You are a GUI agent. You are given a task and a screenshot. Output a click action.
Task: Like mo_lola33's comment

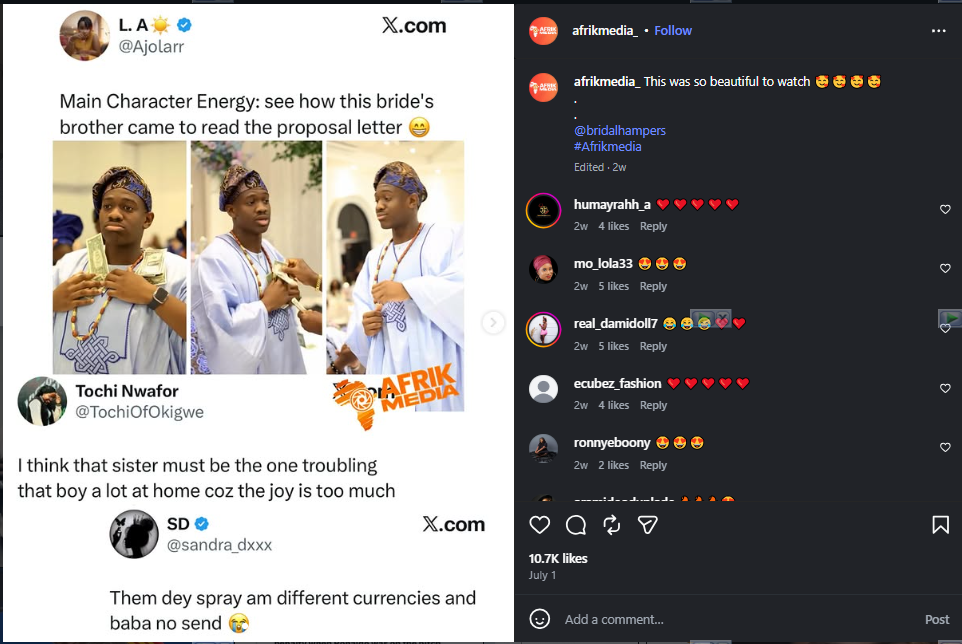pyautogui.click(x=945, y=269)
